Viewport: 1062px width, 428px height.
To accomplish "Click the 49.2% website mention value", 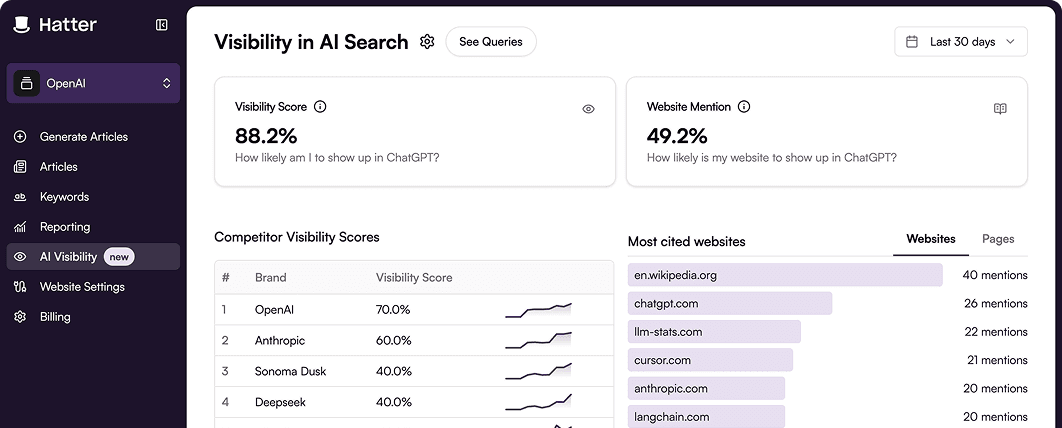I will [677, 136].
